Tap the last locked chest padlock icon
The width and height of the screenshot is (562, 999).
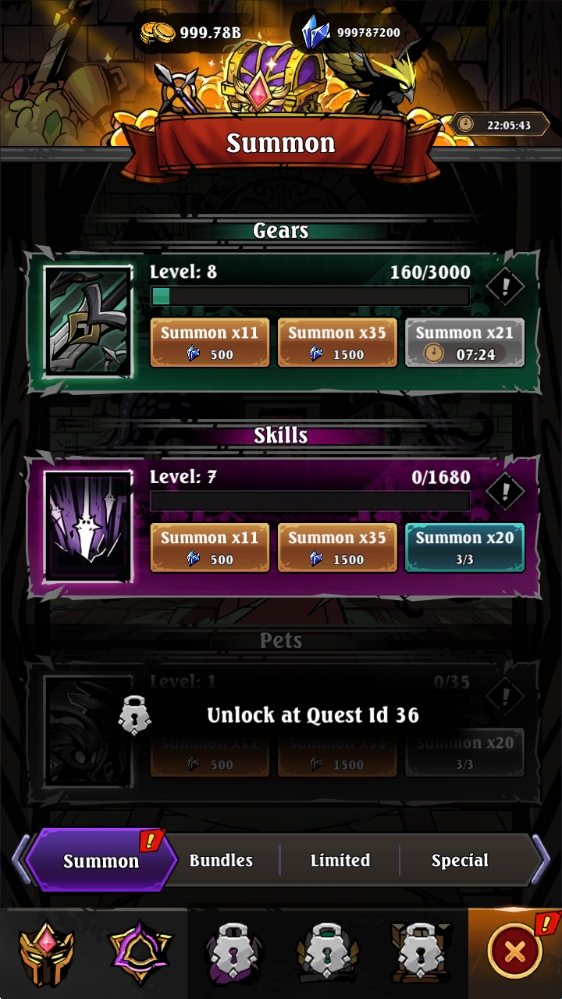pos(421,954)
